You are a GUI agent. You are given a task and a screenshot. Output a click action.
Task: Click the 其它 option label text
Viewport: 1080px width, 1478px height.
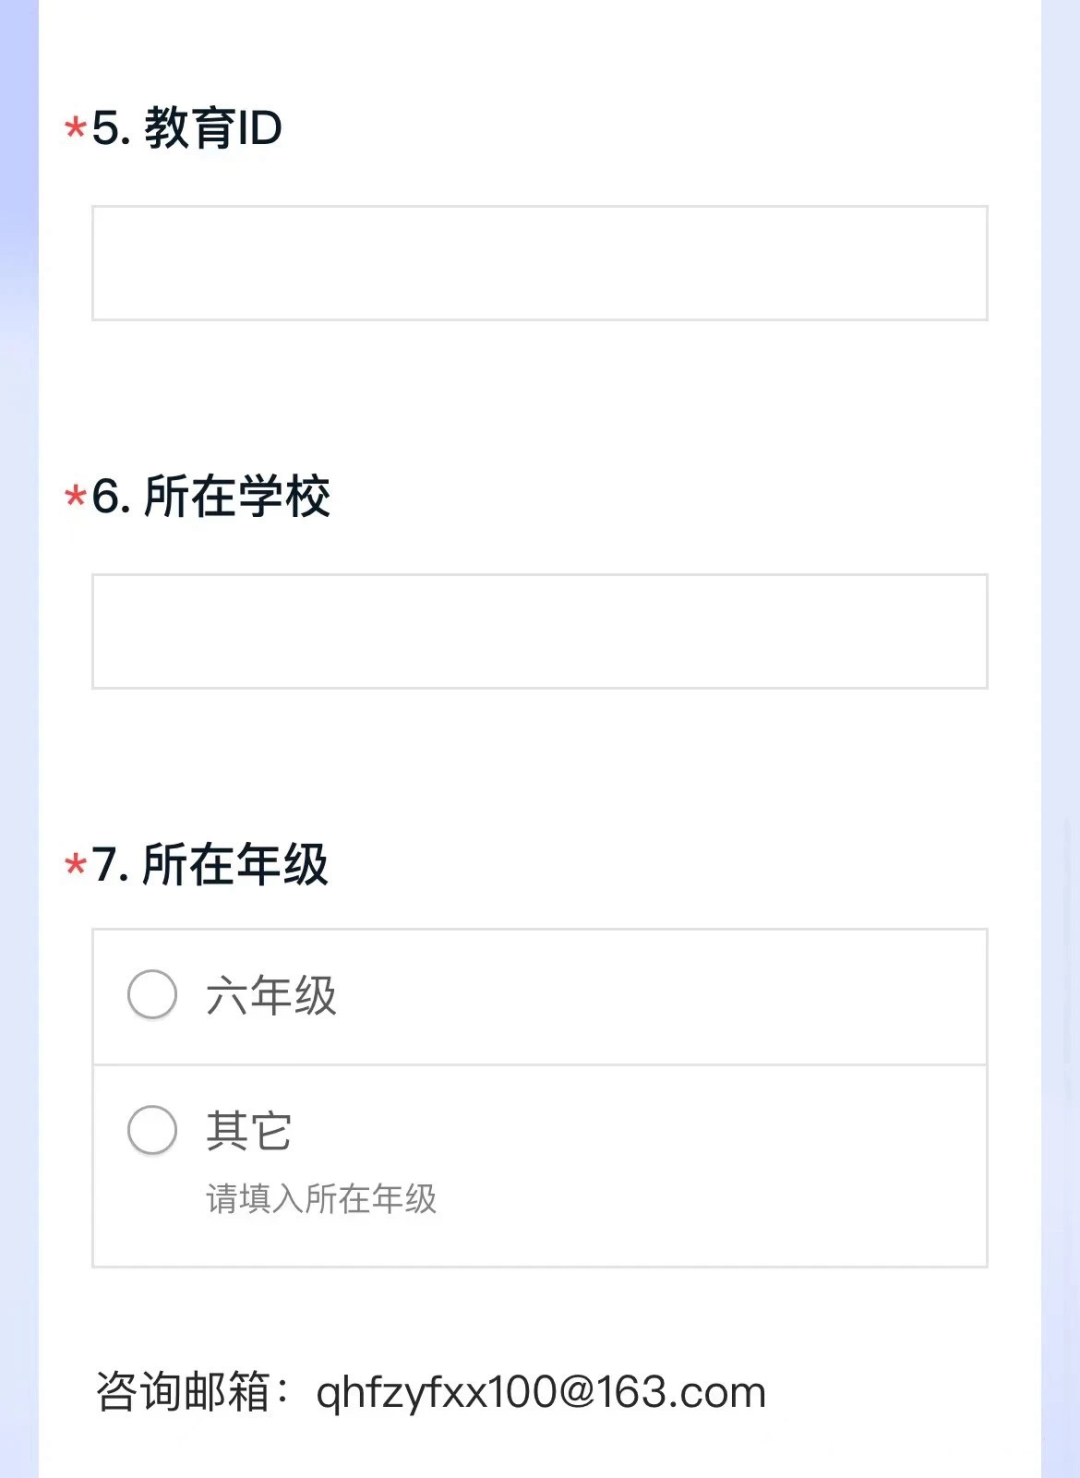coord(249,1131)
